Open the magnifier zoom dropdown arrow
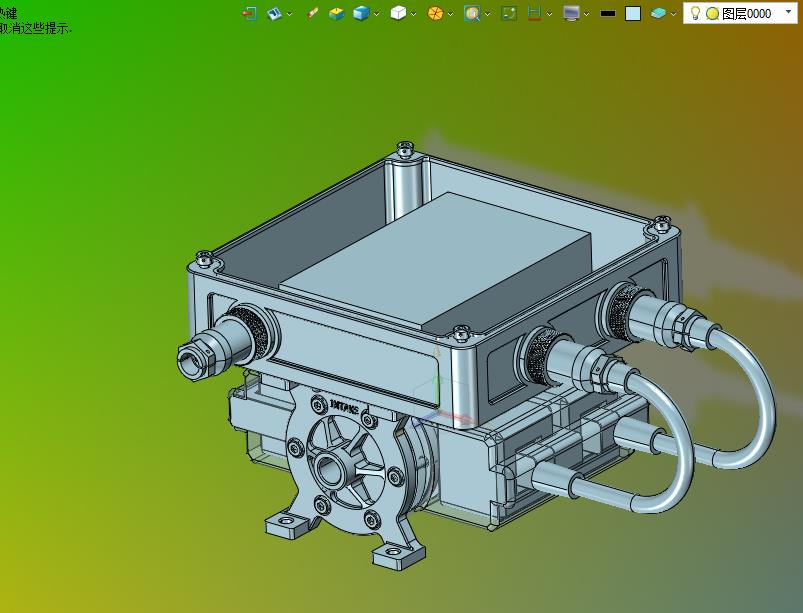This screenshot has height=613, width=803. [487, 14]
